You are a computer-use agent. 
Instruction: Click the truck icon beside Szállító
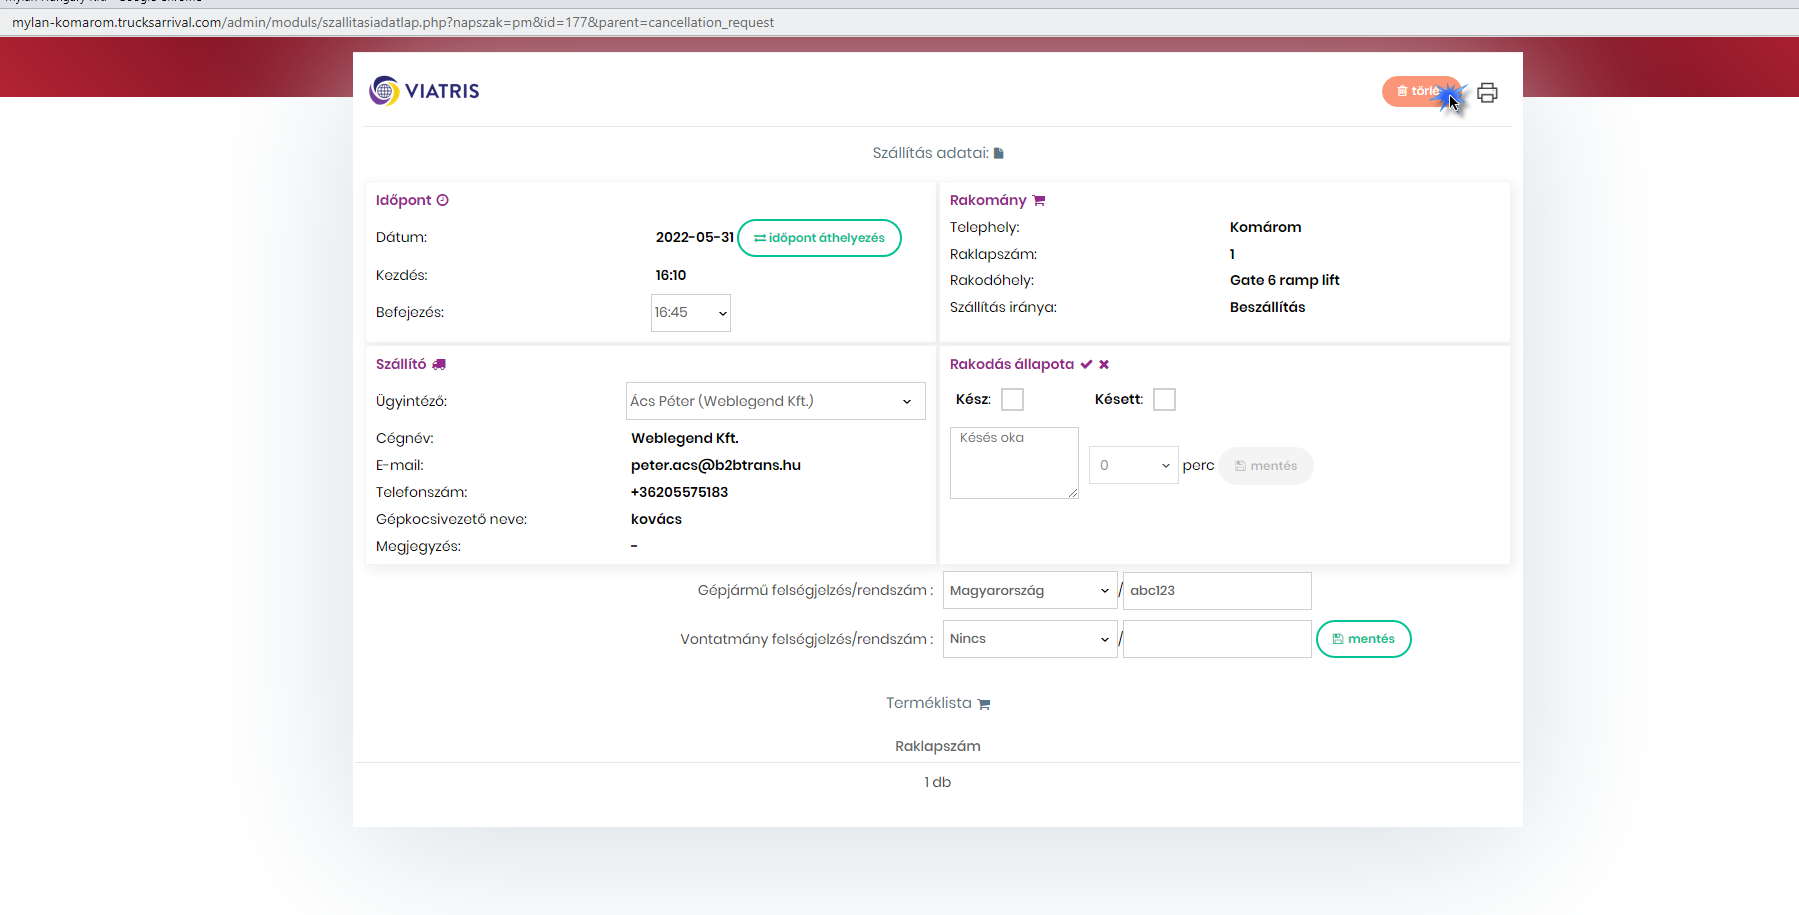[439, 364]
